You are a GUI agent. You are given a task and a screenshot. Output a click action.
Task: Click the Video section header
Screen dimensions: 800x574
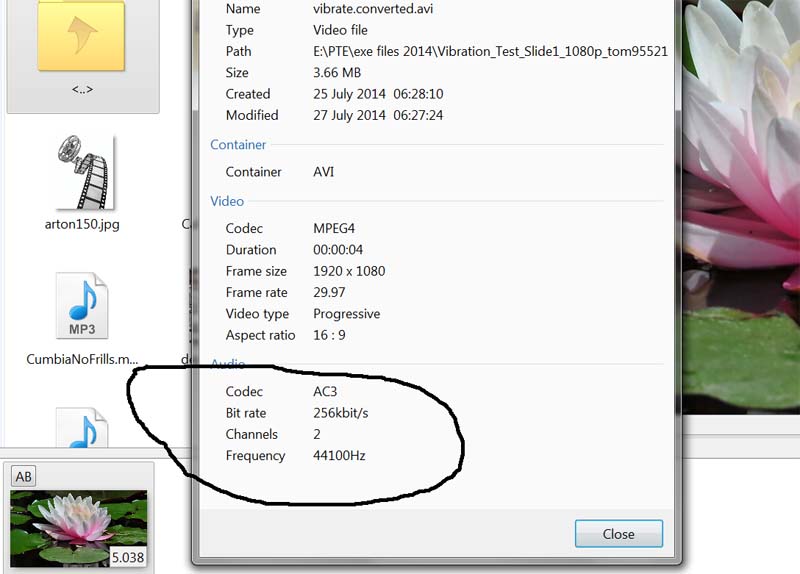pos(227,201)
